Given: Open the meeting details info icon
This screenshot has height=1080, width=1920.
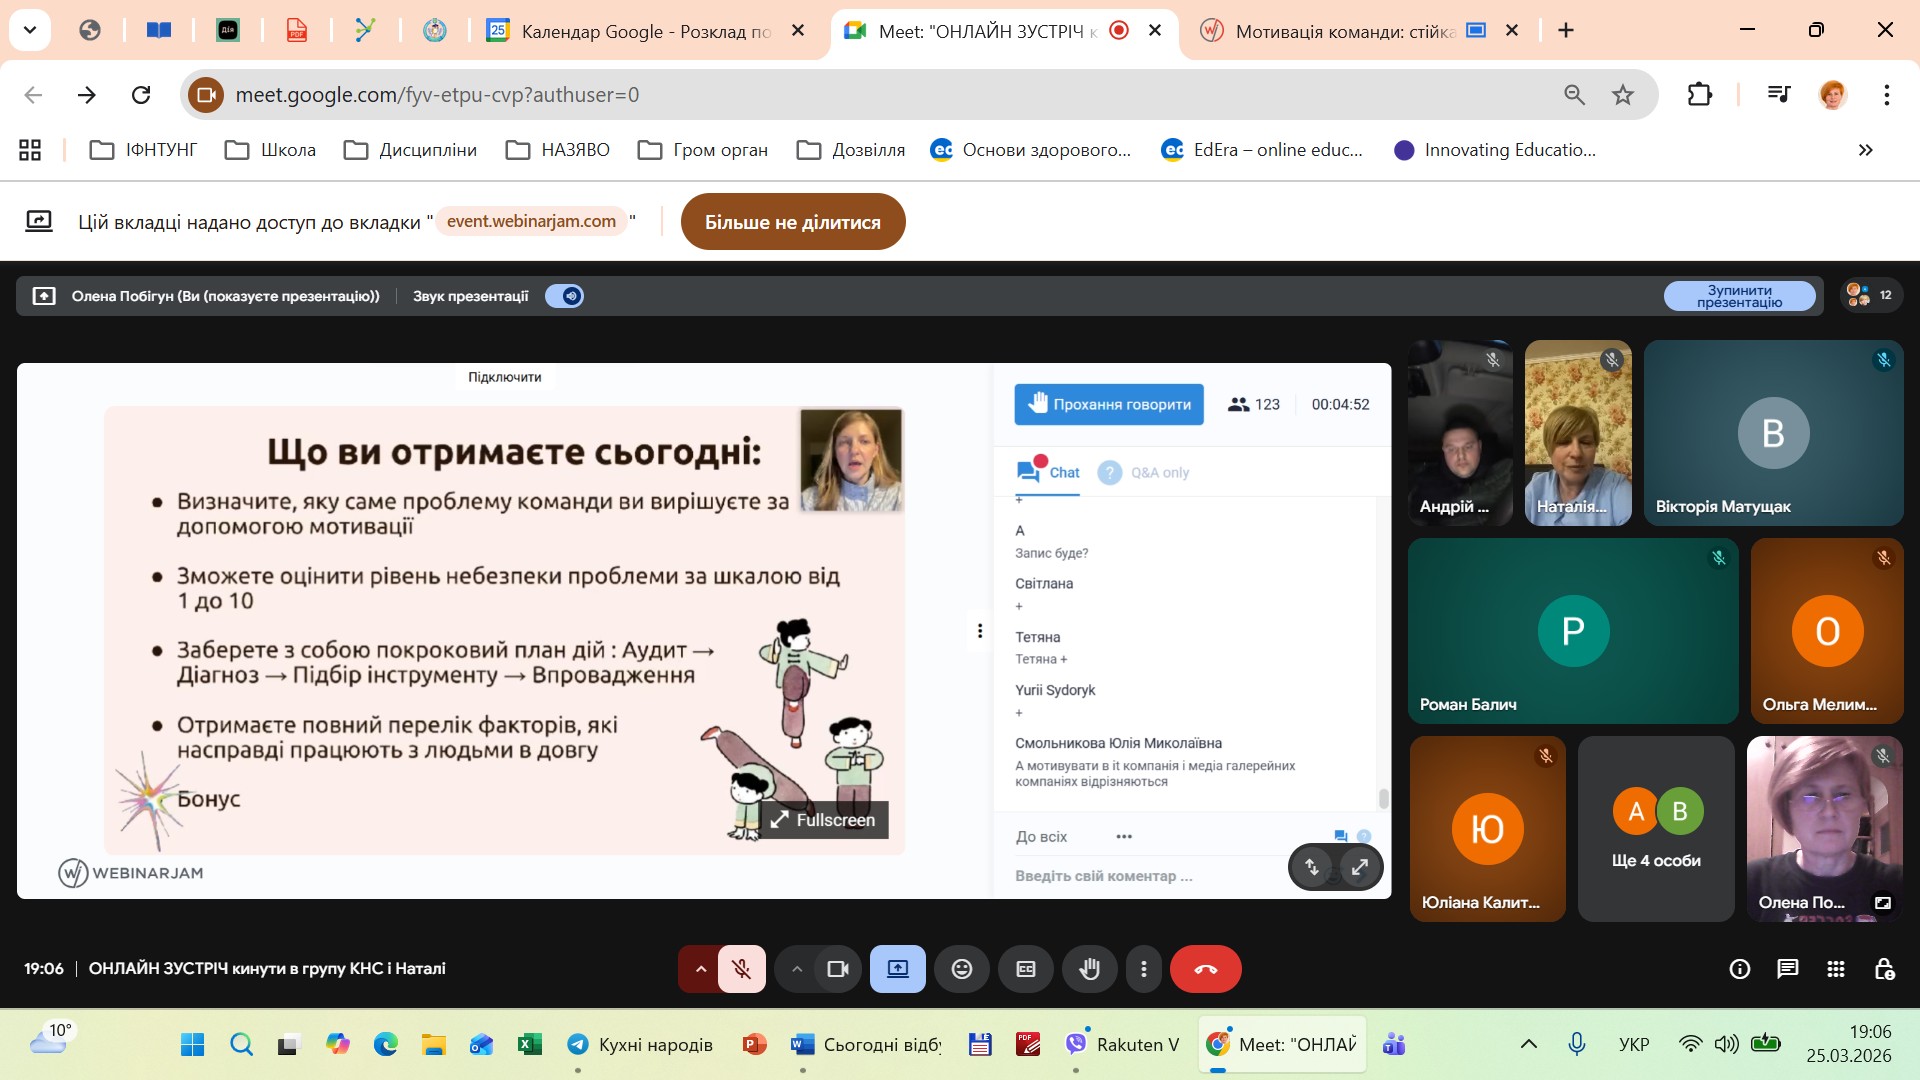Looking at the screenshot, I should (1739, 969).
